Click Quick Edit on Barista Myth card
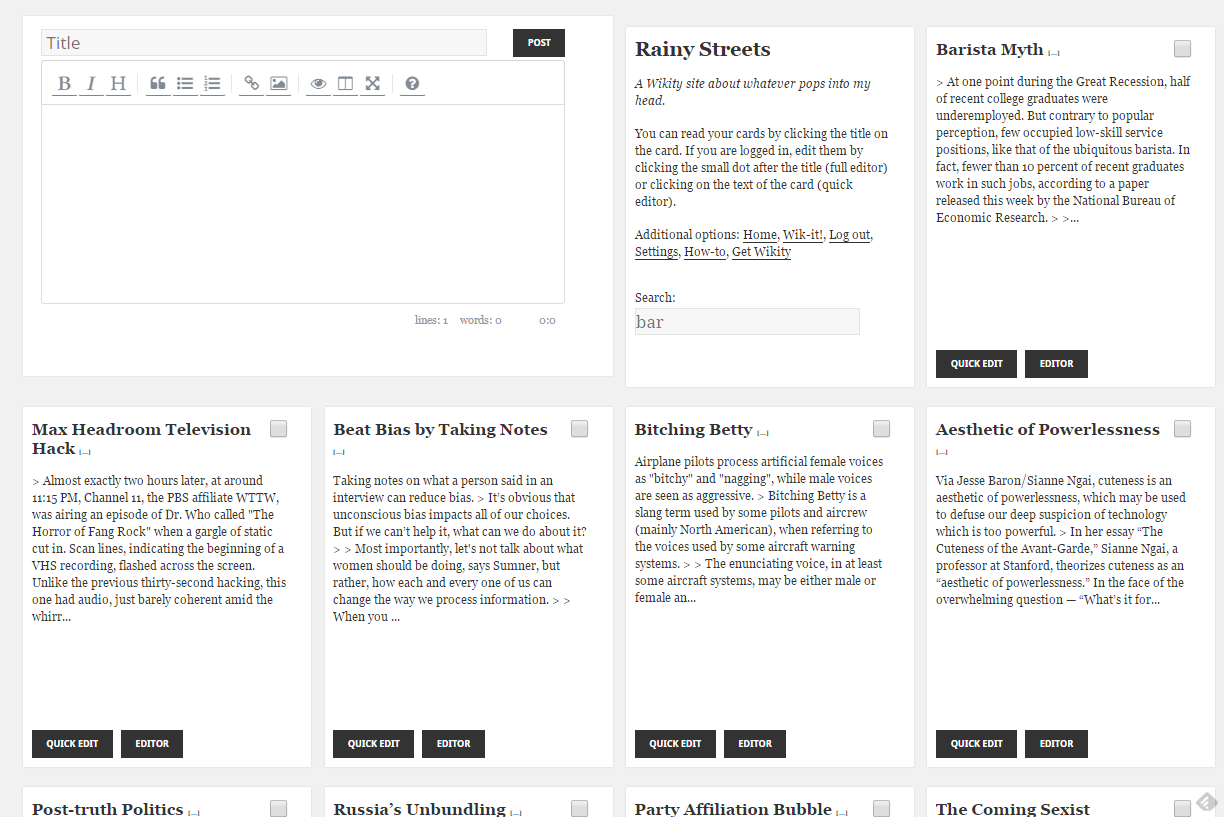Viewport: 1224px width, 817px height. click(976, 364)
